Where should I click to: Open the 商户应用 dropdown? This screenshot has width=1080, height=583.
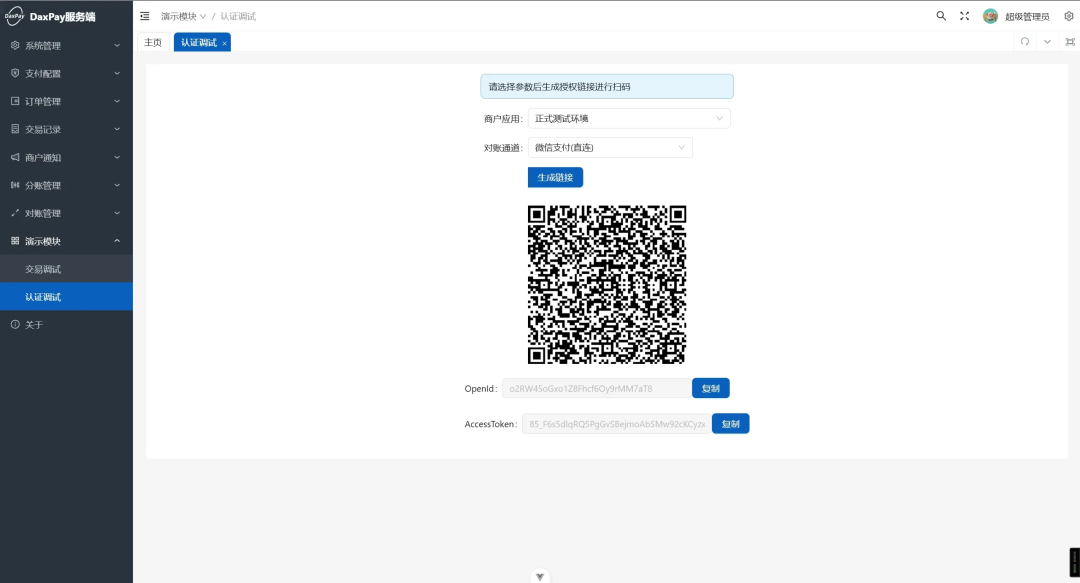[629, 118]
